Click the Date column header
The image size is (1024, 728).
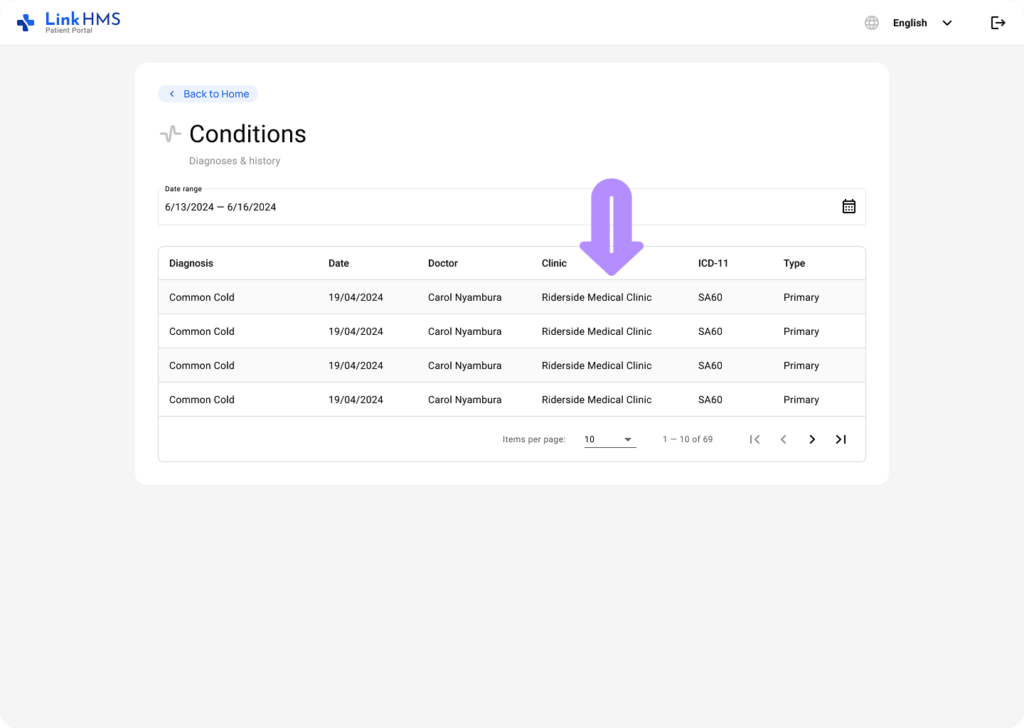point(338,263)
